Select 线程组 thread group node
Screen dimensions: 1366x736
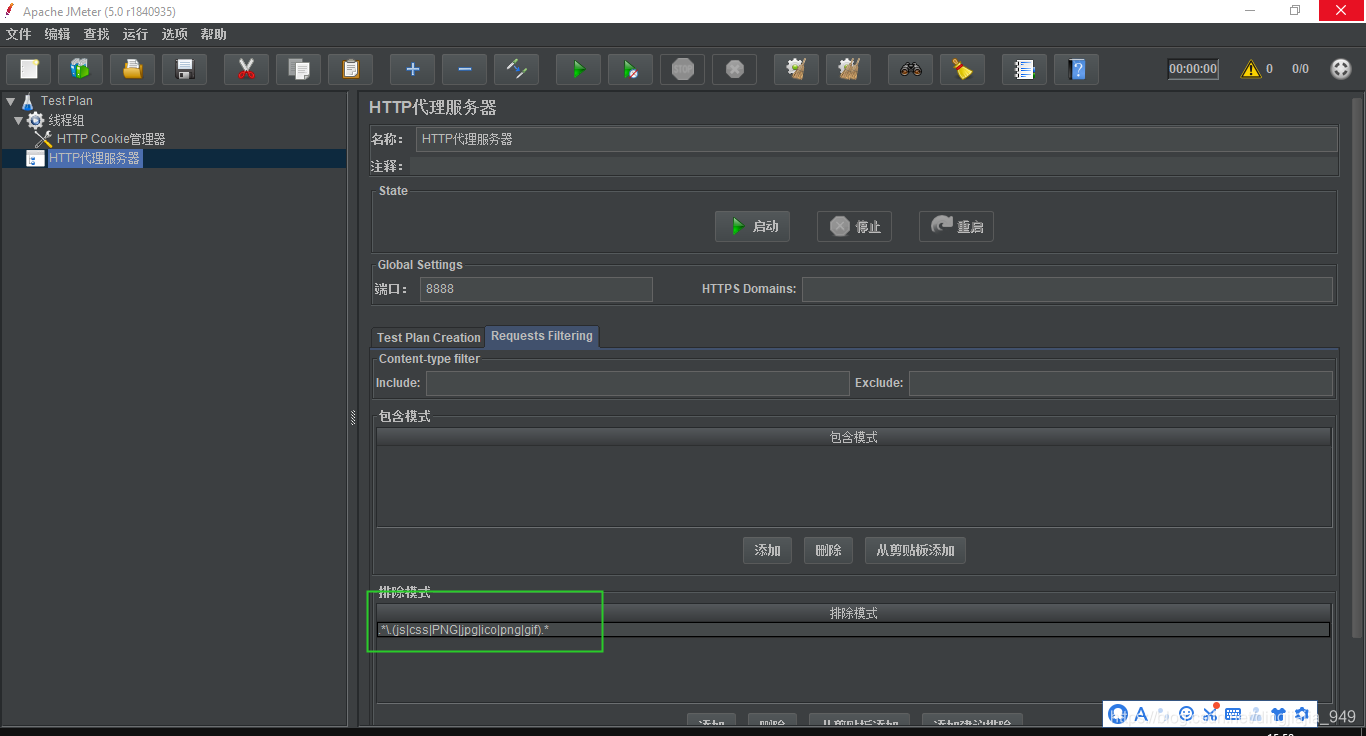(66, 120)
